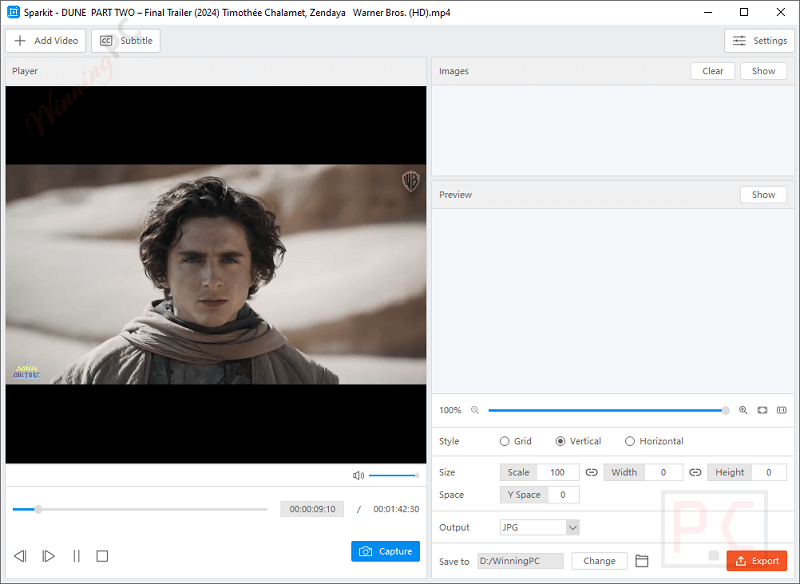
Task: Click the current time field 00:00:09:10
Action: tap(312, 509)
